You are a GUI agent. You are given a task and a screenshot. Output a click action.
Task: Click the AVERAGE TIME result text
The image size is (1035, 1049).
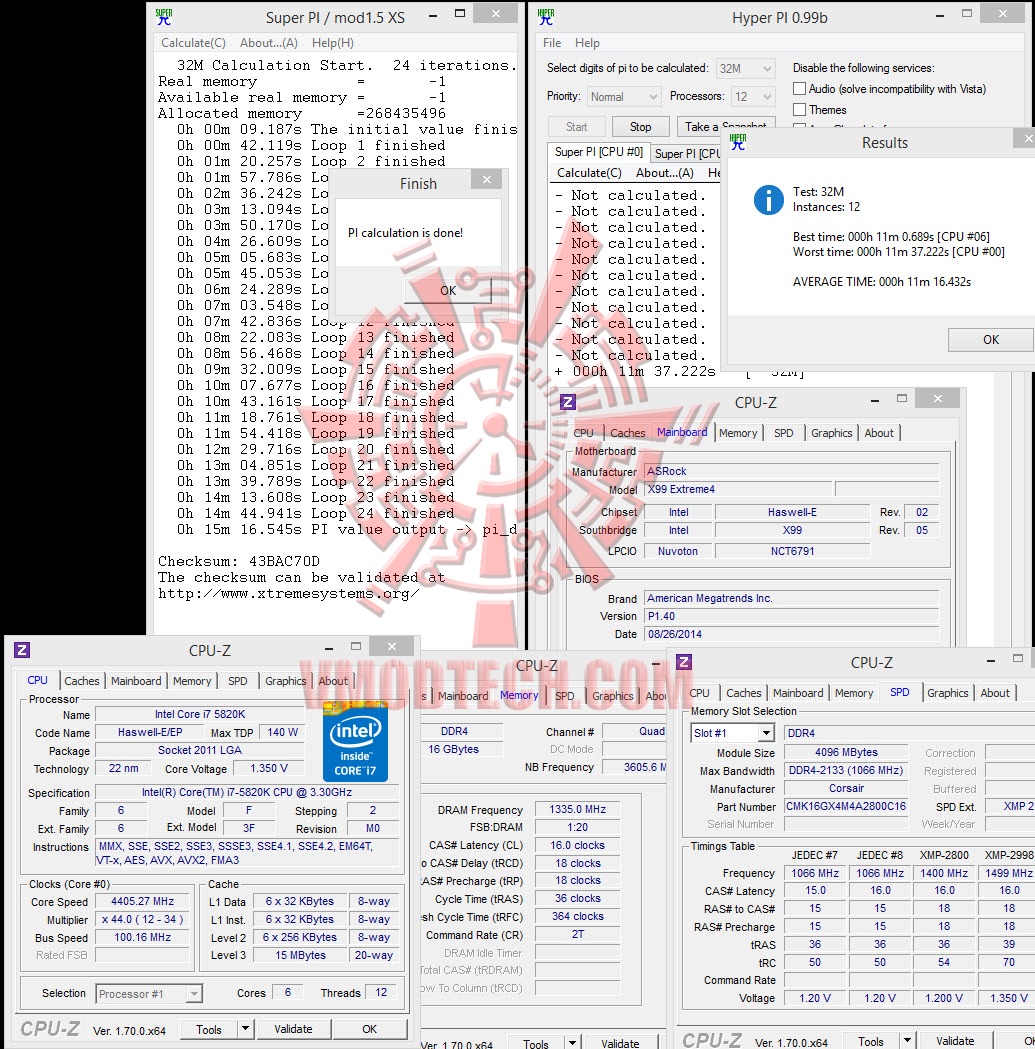tap(882, 282)
